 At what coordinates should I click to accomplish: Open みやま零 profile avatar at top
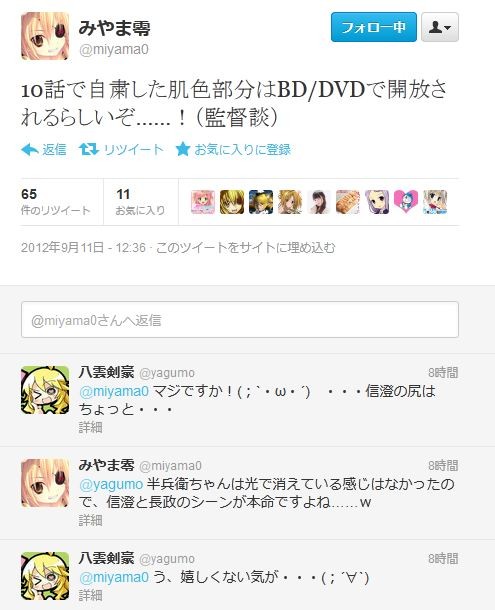45,36
